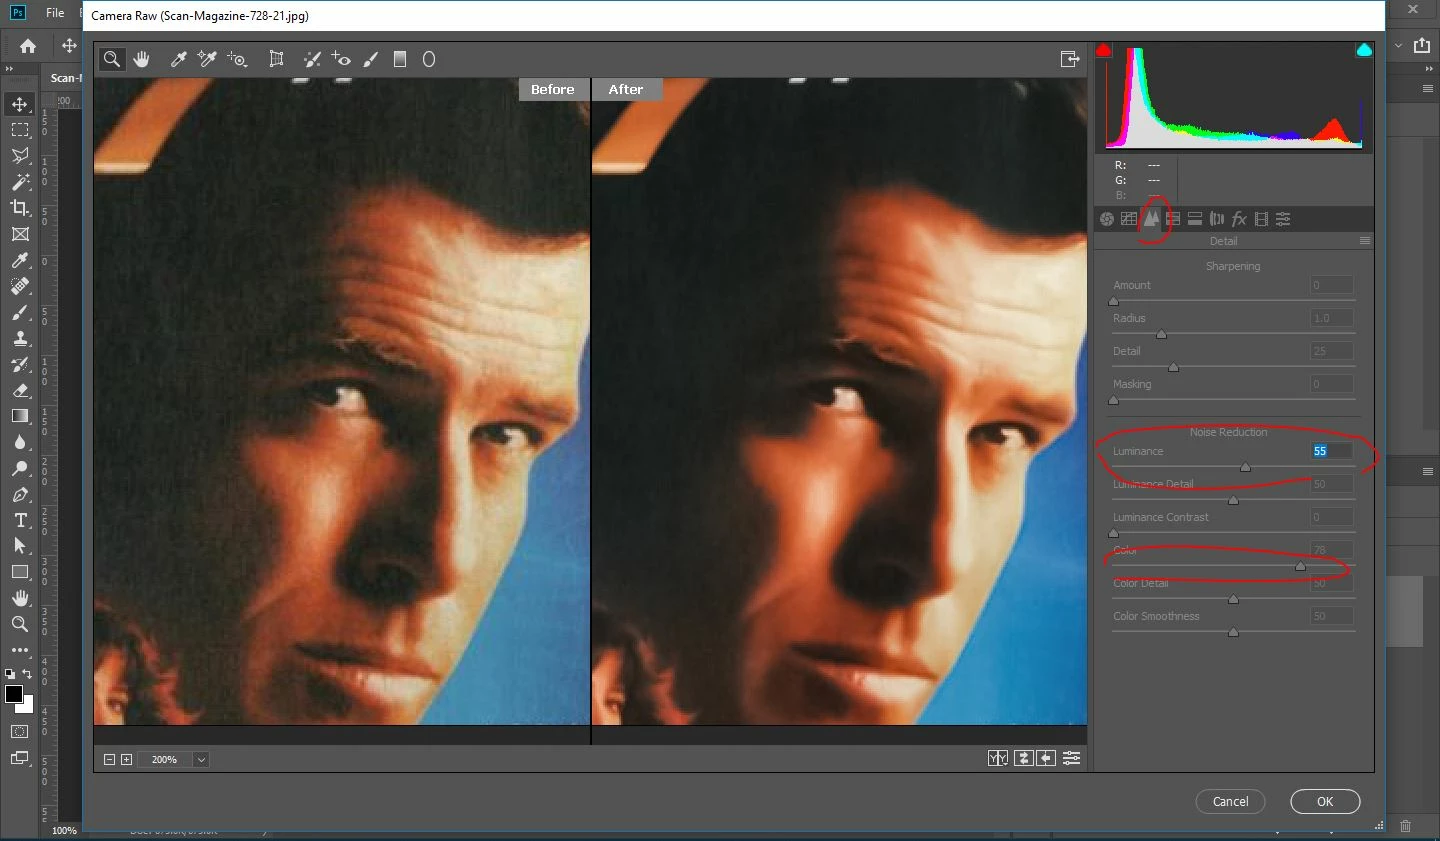
Task: Select the Healing Brush tool
Action: pos(20,286)
